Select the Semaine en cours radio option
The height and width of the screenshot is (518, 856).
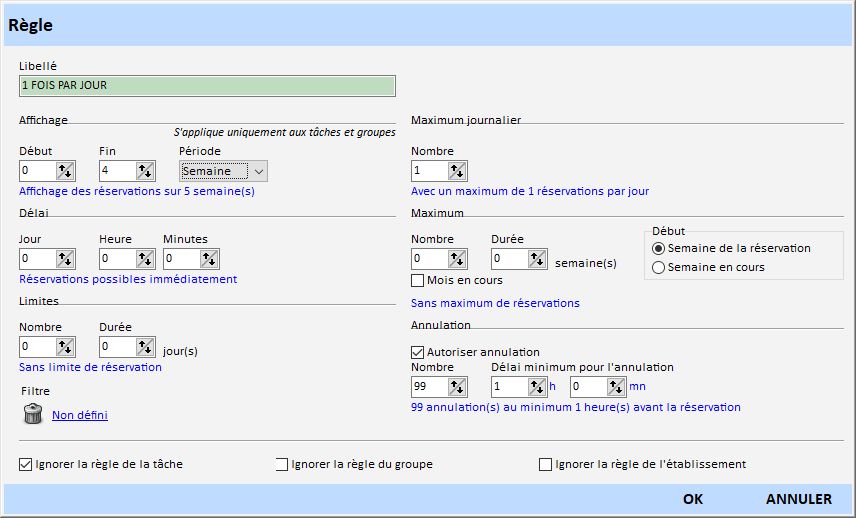658,267
